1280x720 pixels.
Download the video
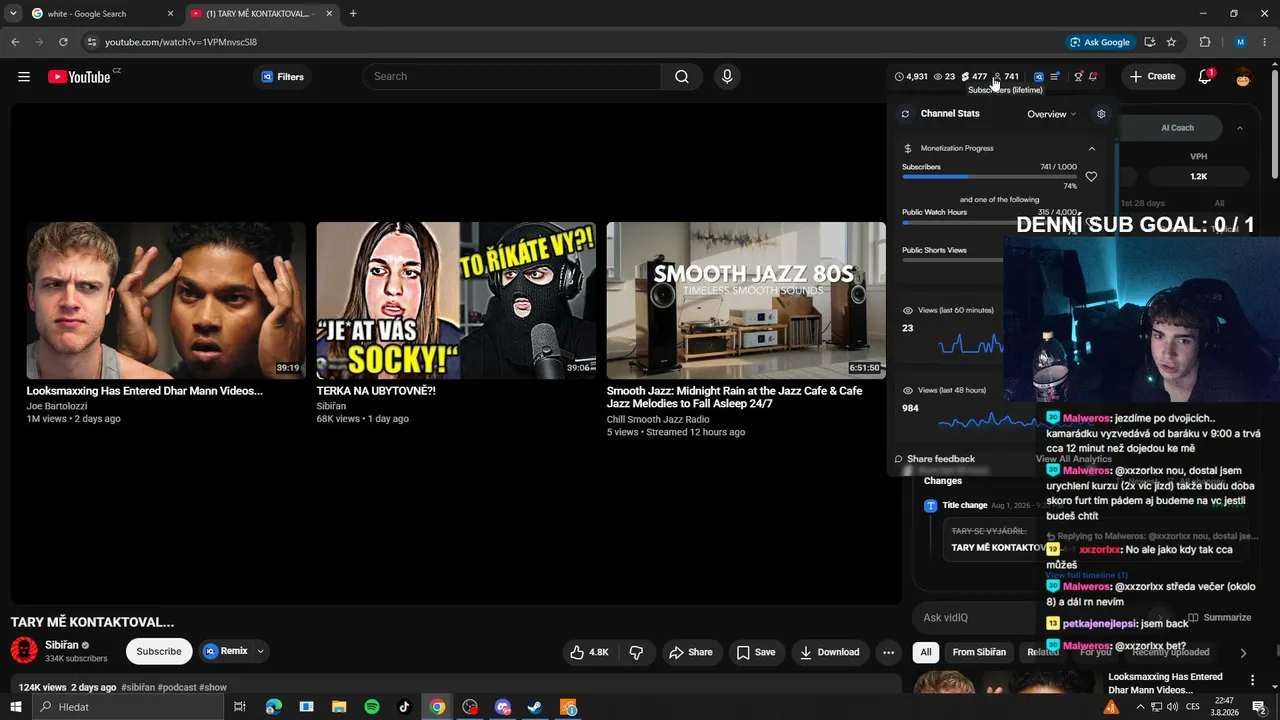pyautogui.click(x=830, y=652)
